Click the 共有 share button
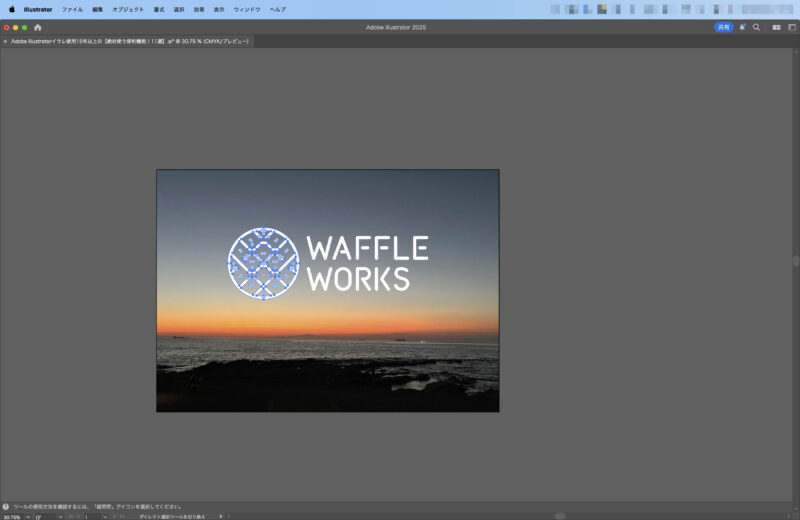 723,27
